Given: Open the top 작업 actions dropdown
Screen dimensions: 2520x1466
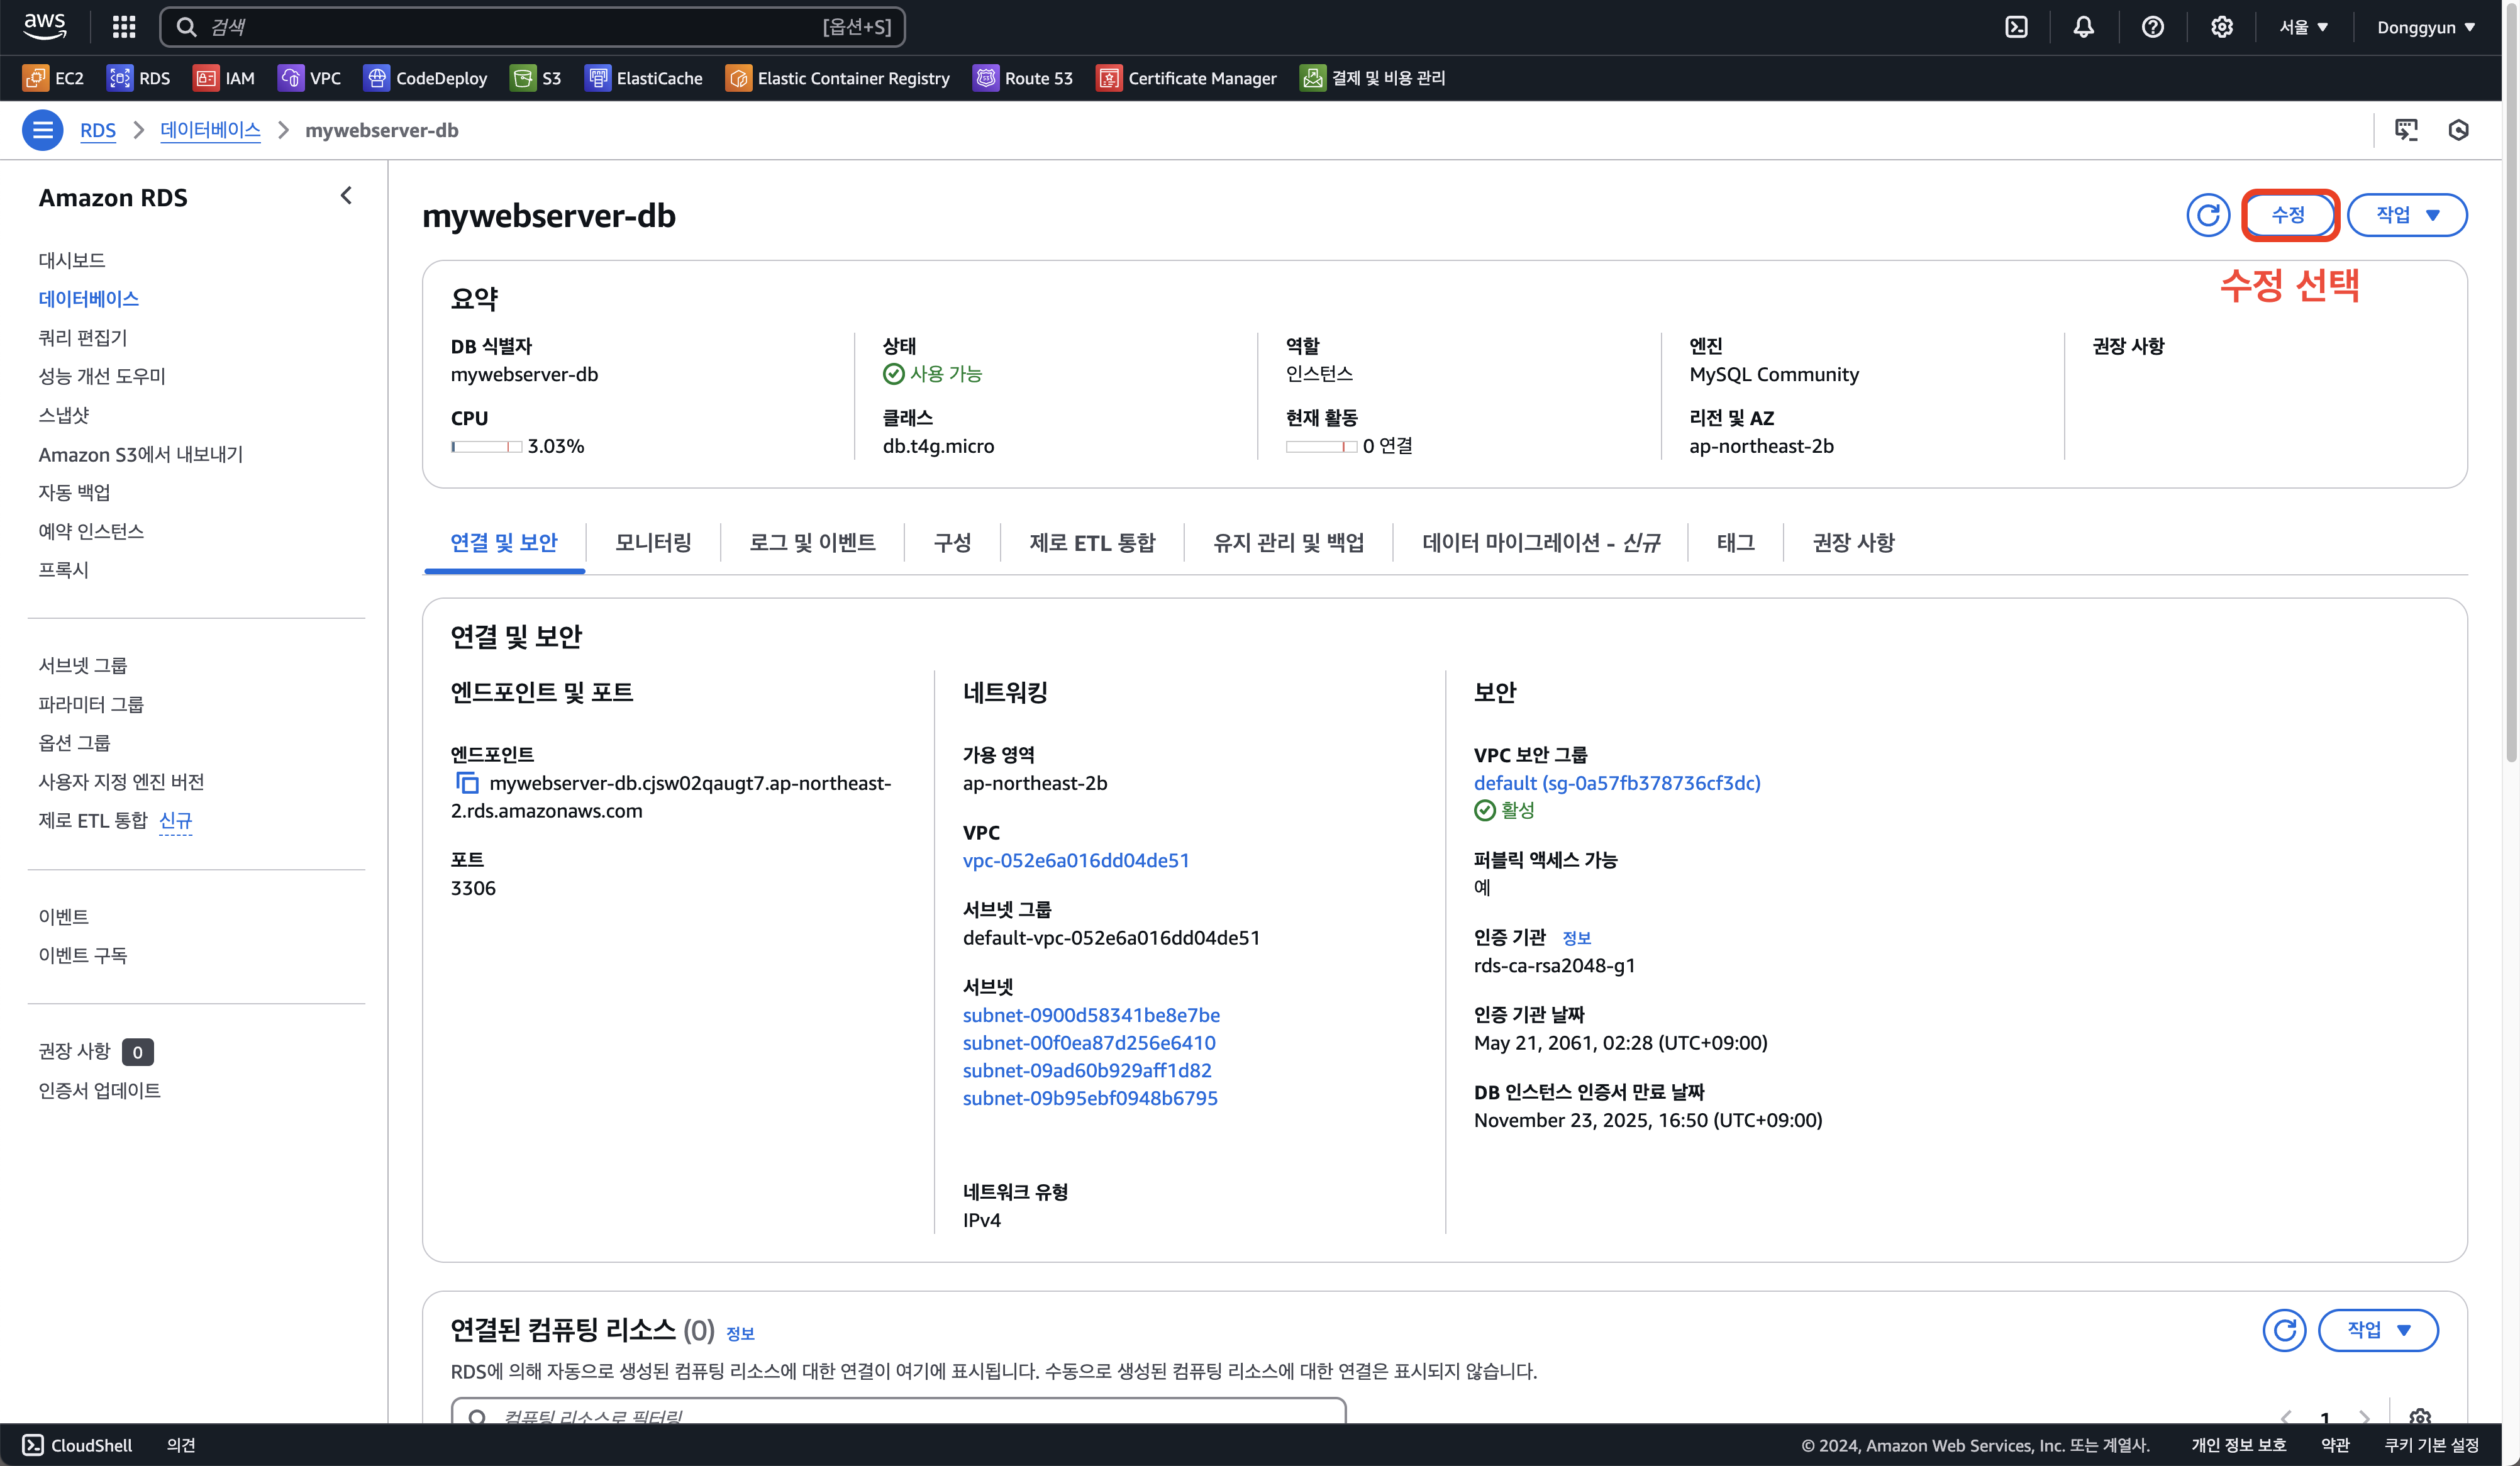Looking at the screenshot, I should pyautogui.click(x=2407, y=215).
